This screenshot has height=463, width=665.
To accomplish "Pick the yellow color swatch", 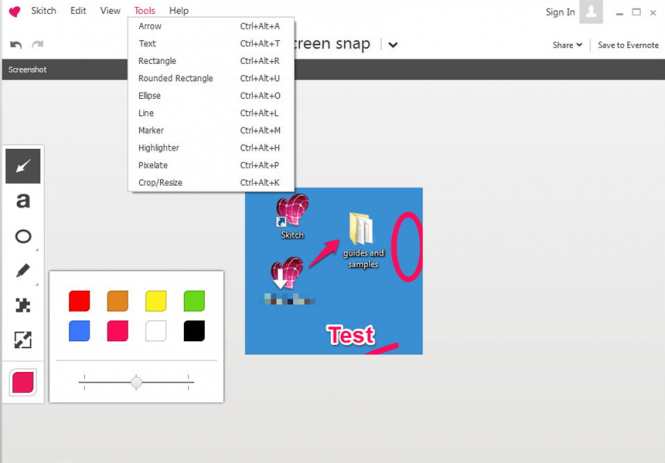I will pyautogui.click(x=156, y=301).
